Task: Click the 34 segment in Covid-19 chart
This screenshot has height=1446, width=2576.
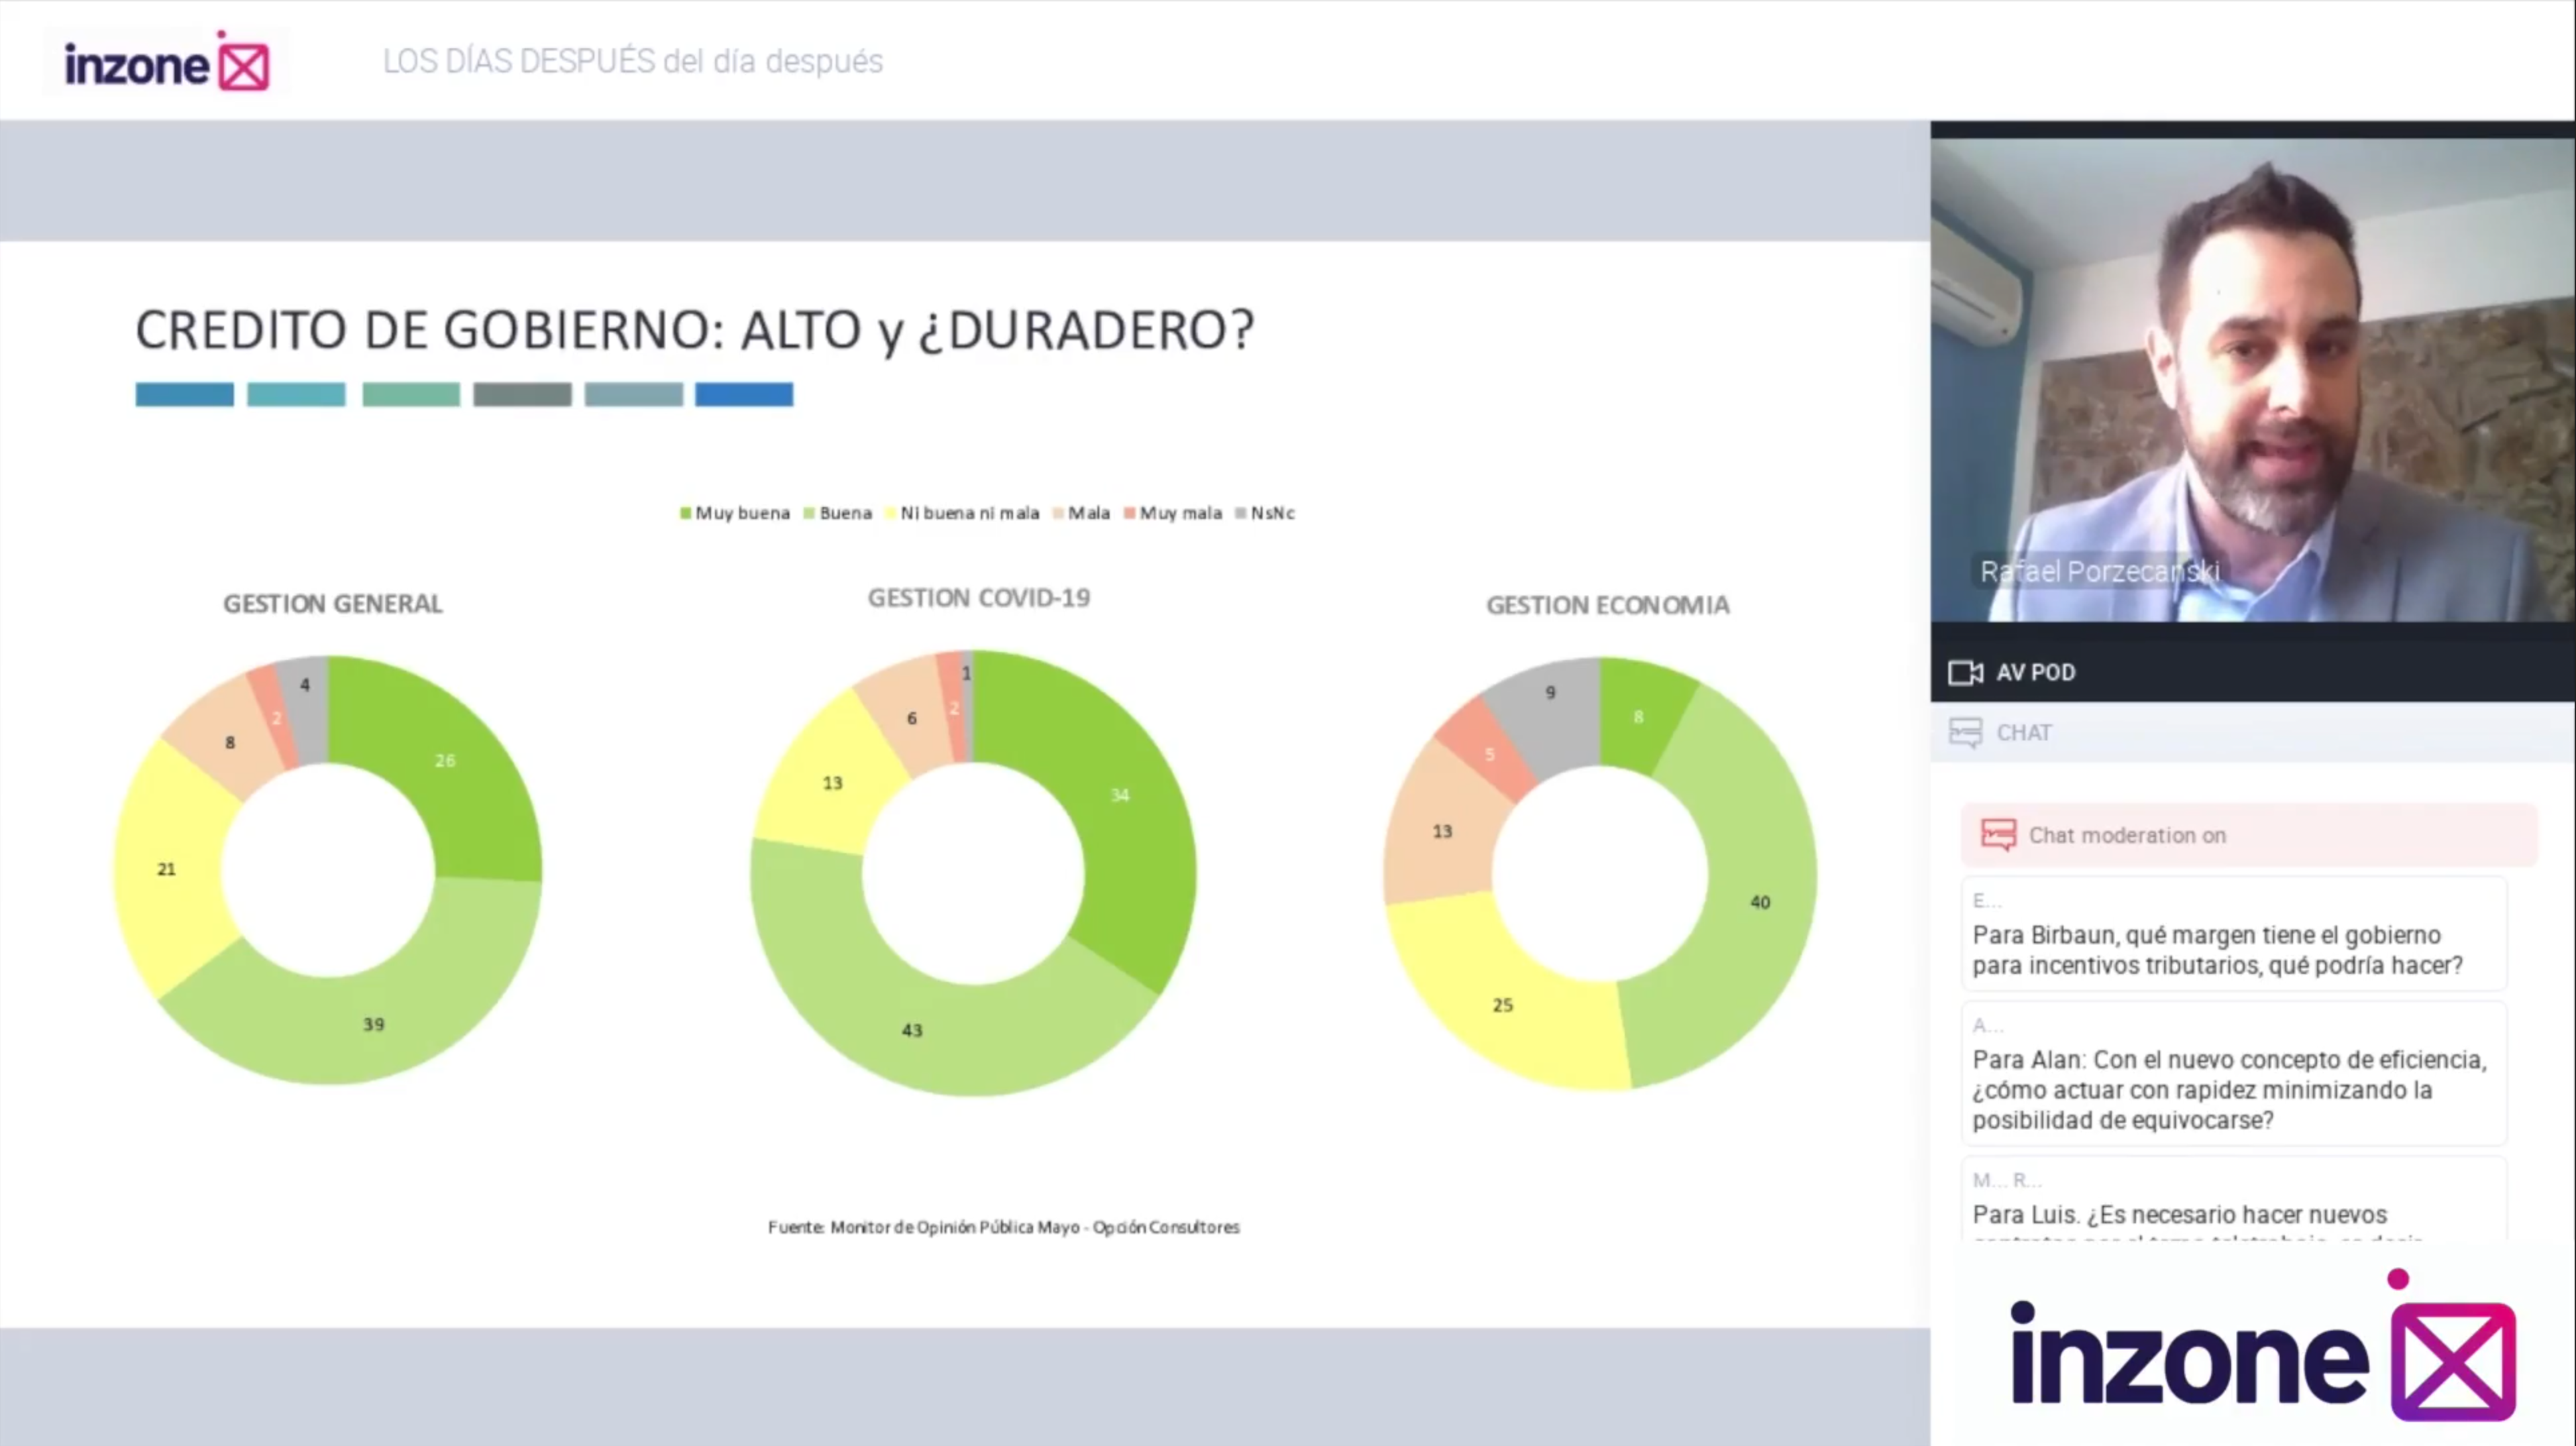Action: pos(1120,795)
